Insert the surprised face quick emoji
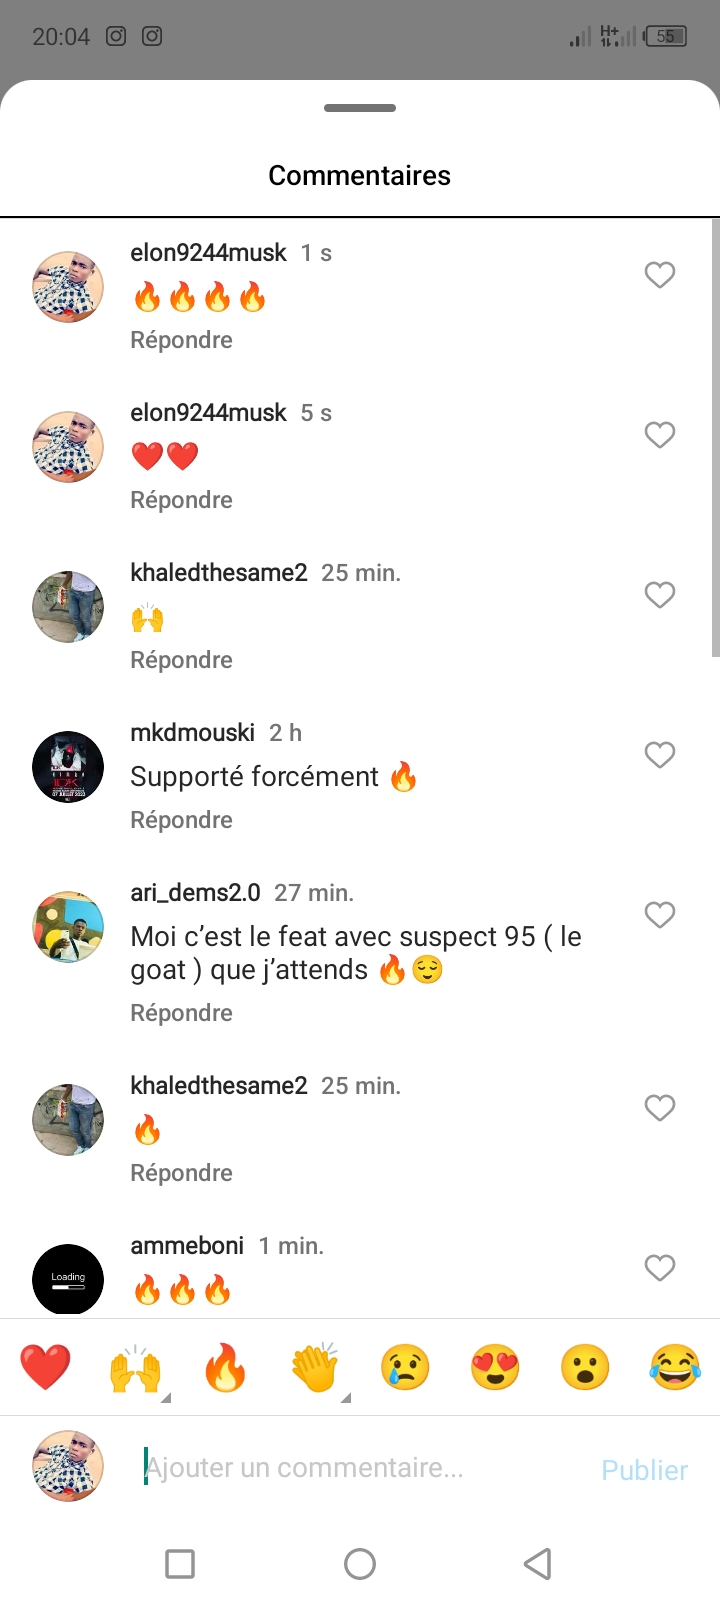The width and height of the screenshot is (720, 1612). [585, 1367]
